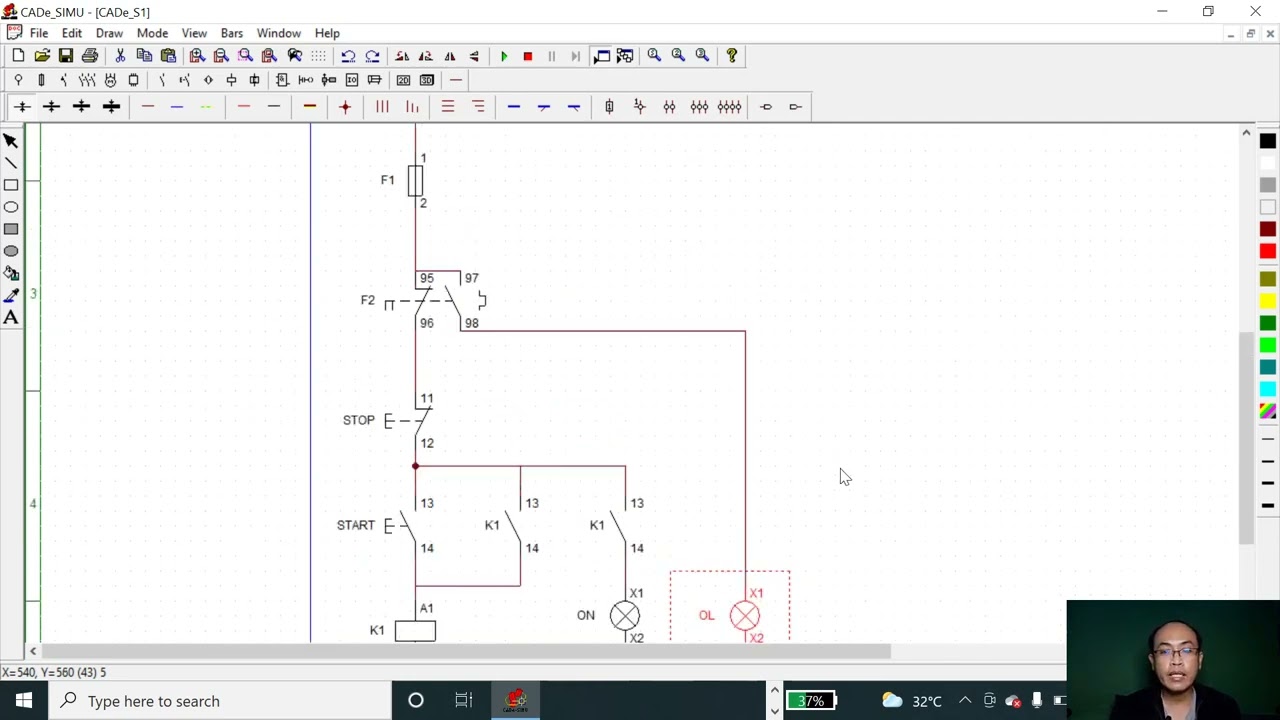Screen dimensions: 1280x720
Task: Select the filled rectangle tool
Action: pyautogui.click(x=11, y=229)
